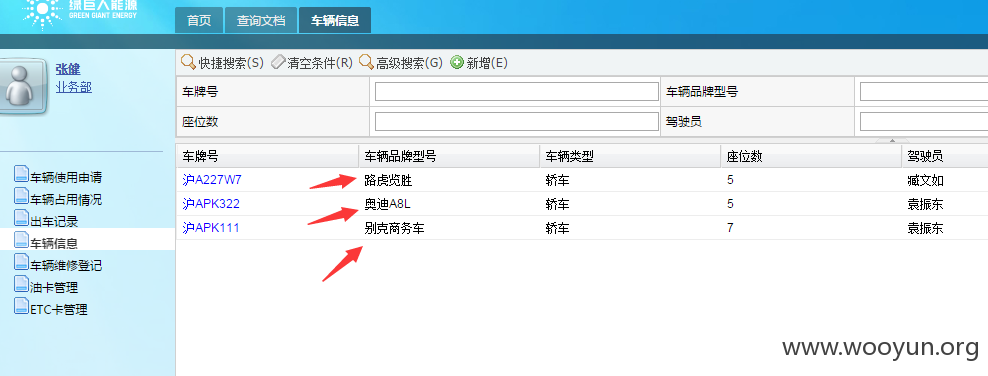This screenshot has height=376, width=988.
Task: Click the document icon beside 出车记录
Action: coord(21,219)
